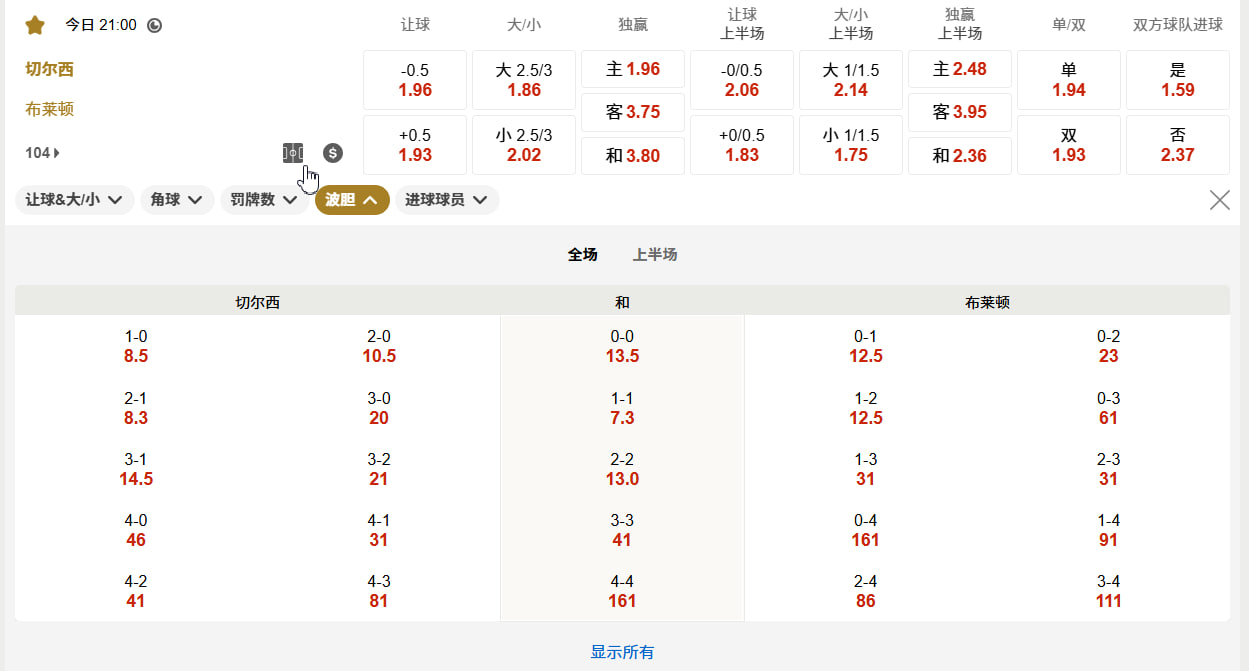Bet draw score 1-1 at 7.3
Screen dimensions: 1249x671
(x=622, y=408)
